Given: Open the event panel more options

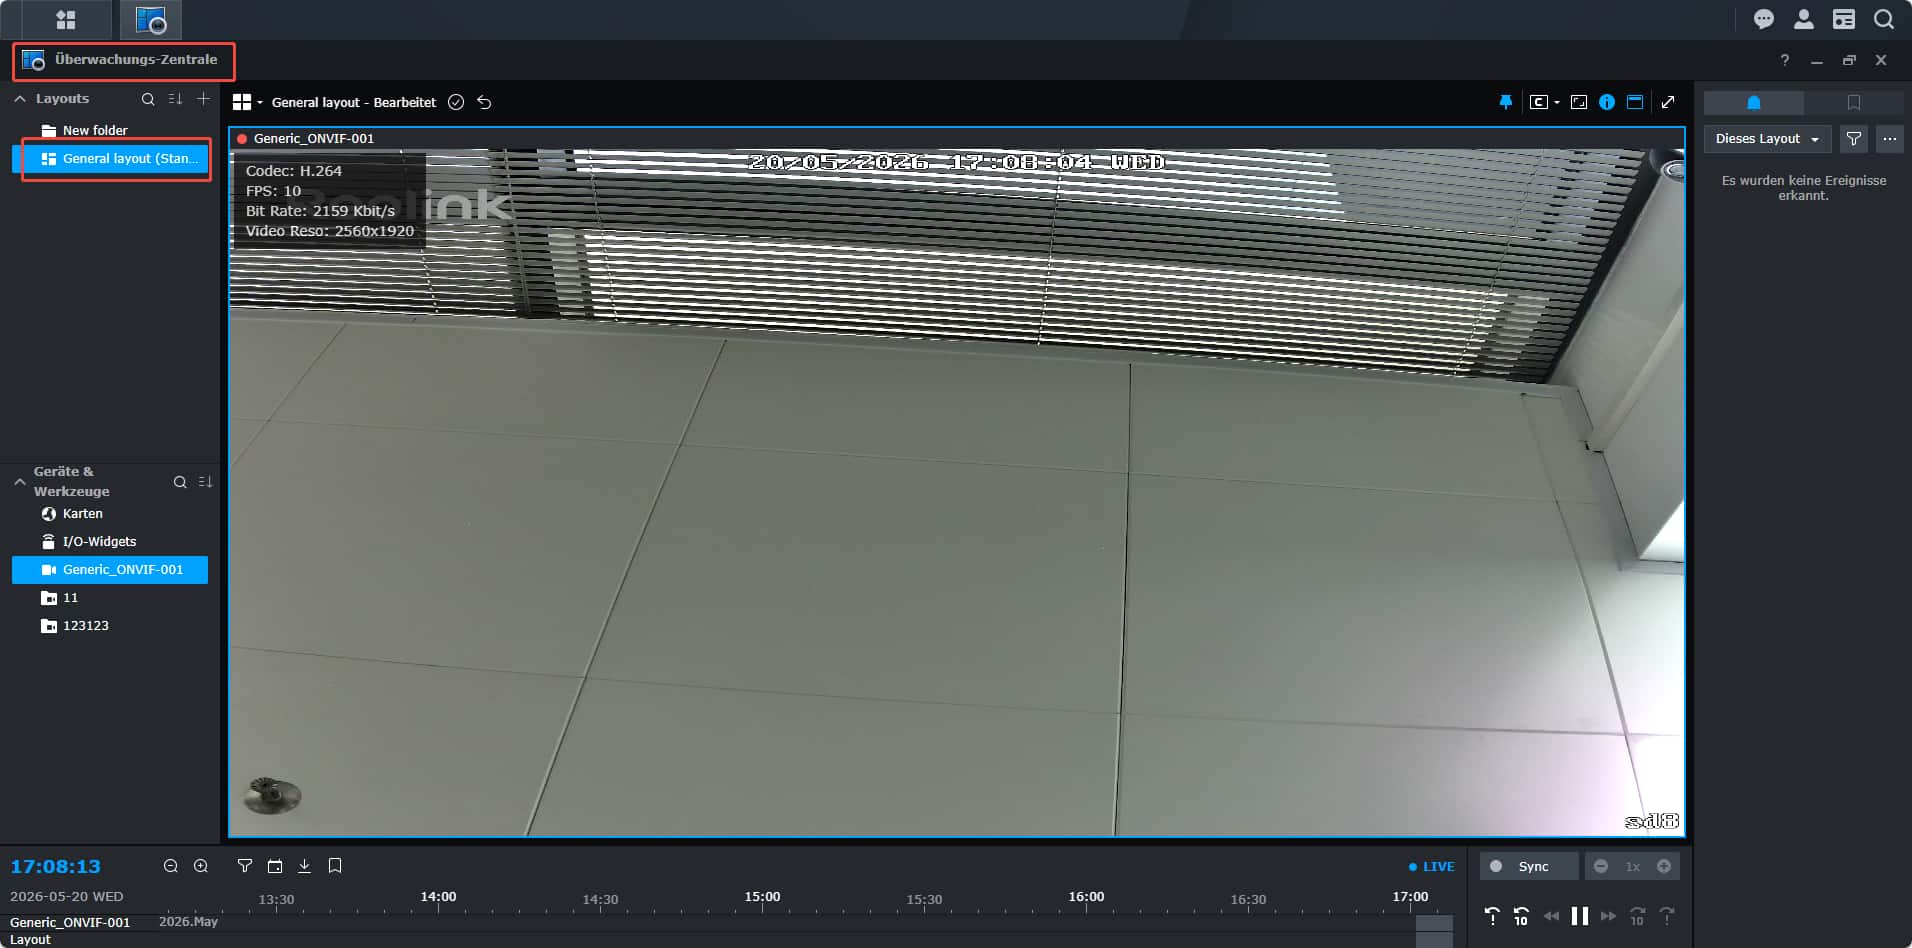Looking at the screenshot, I should (x=1889, y=139).
